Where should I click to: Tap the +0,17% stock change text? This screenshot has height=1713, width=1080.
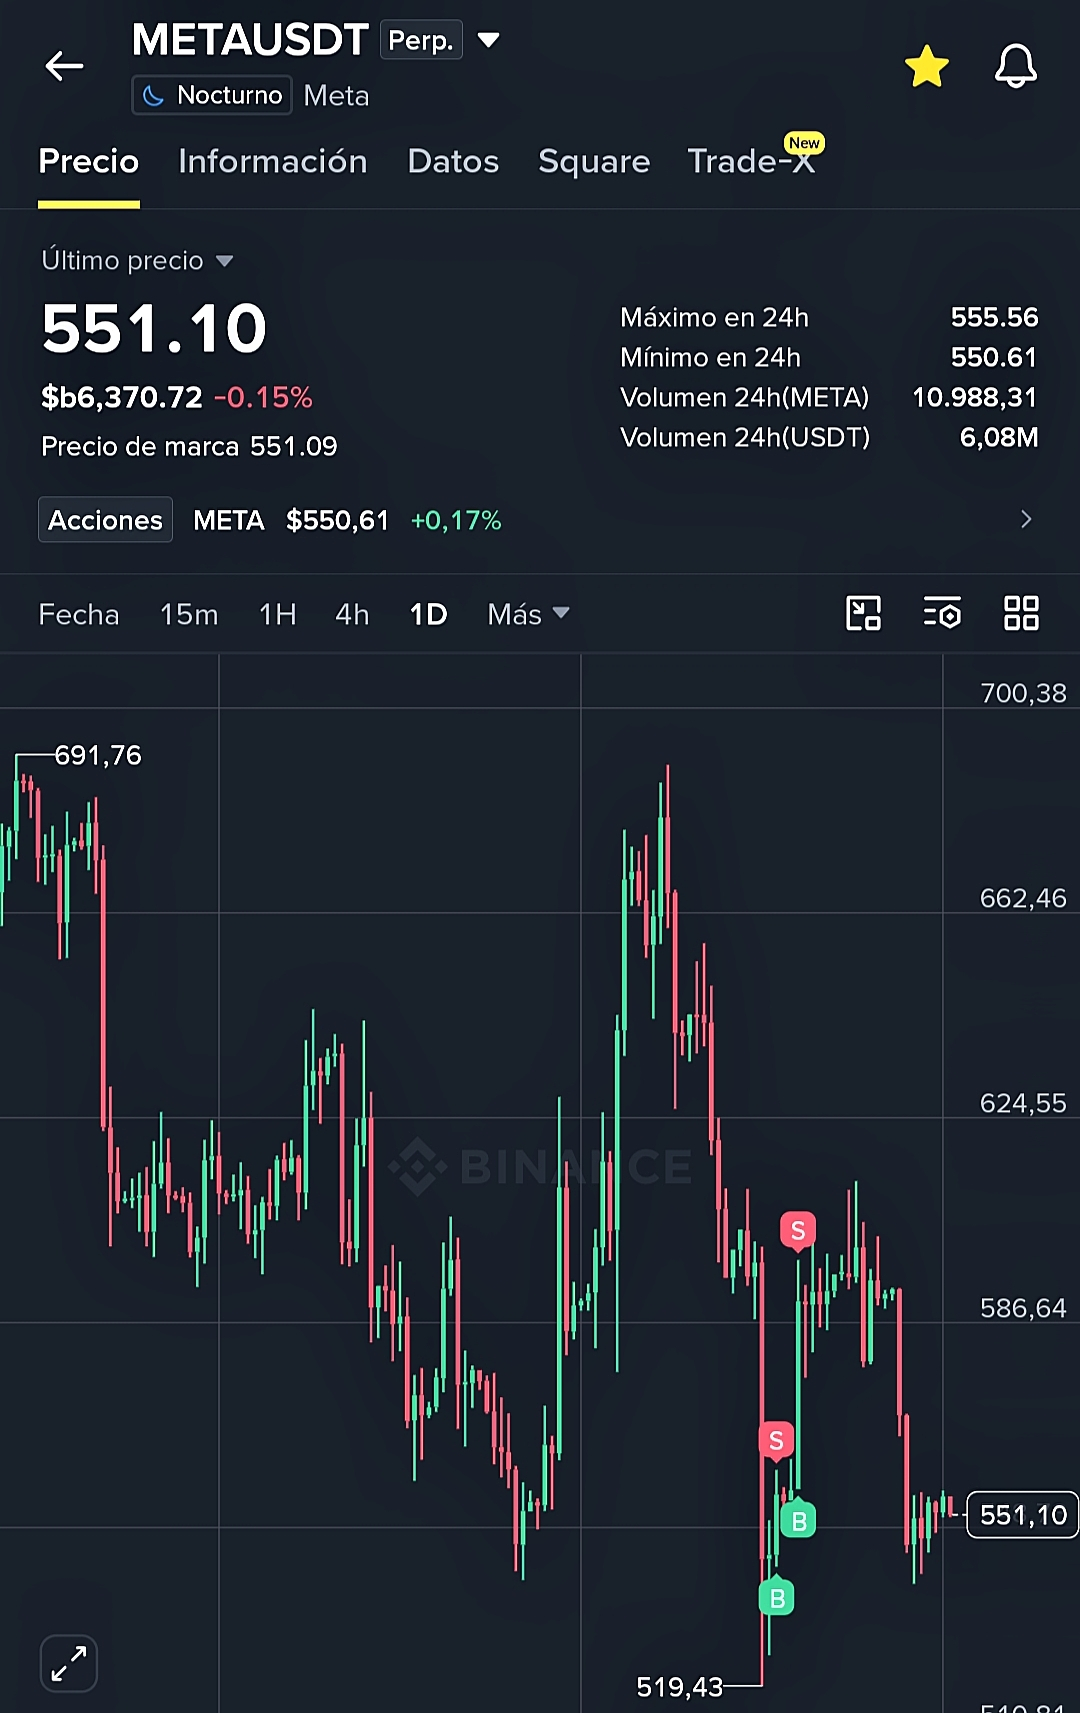click(456, 520)
